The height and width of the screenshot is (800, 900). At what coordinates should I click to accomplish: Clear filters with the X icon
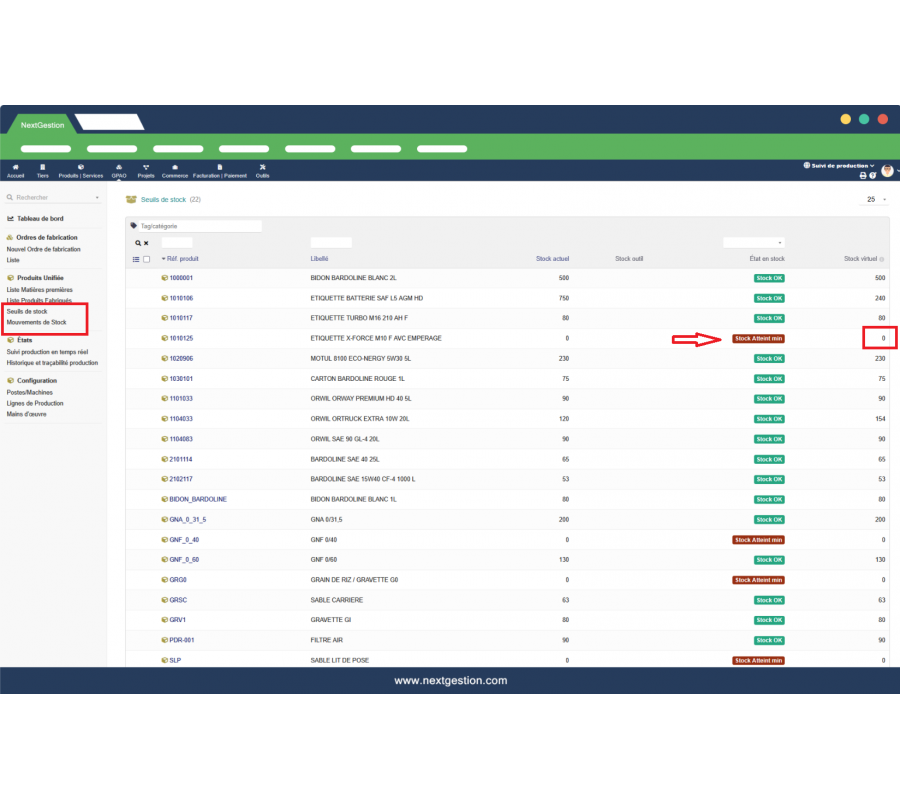click(x=146, y=243)
